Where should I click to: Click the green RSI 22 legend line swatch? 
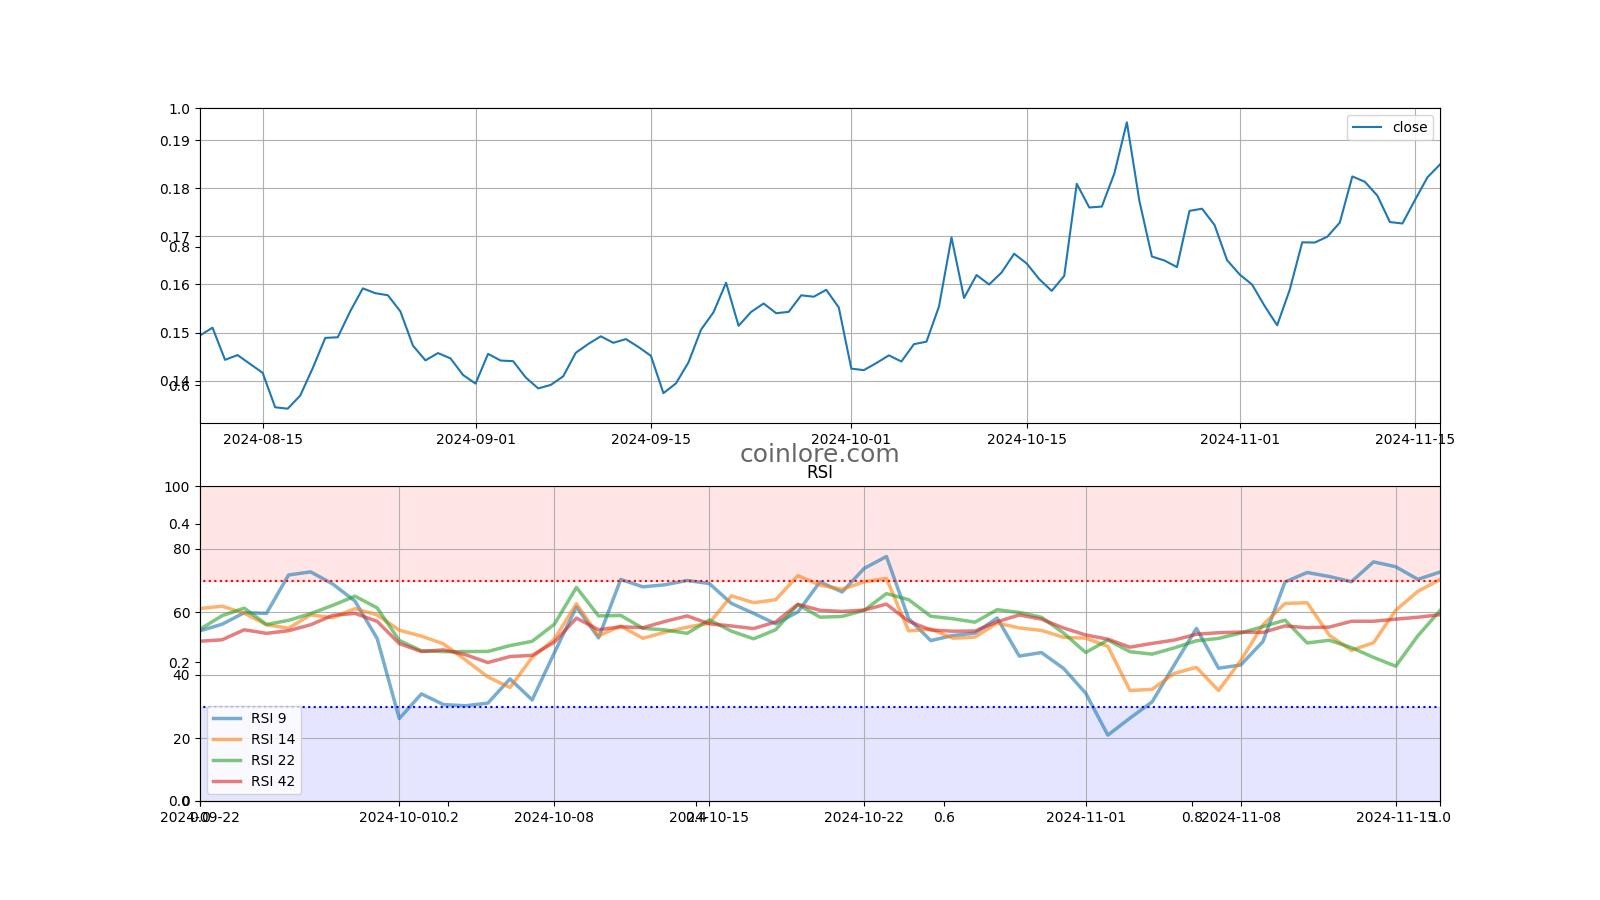[227, 760]
